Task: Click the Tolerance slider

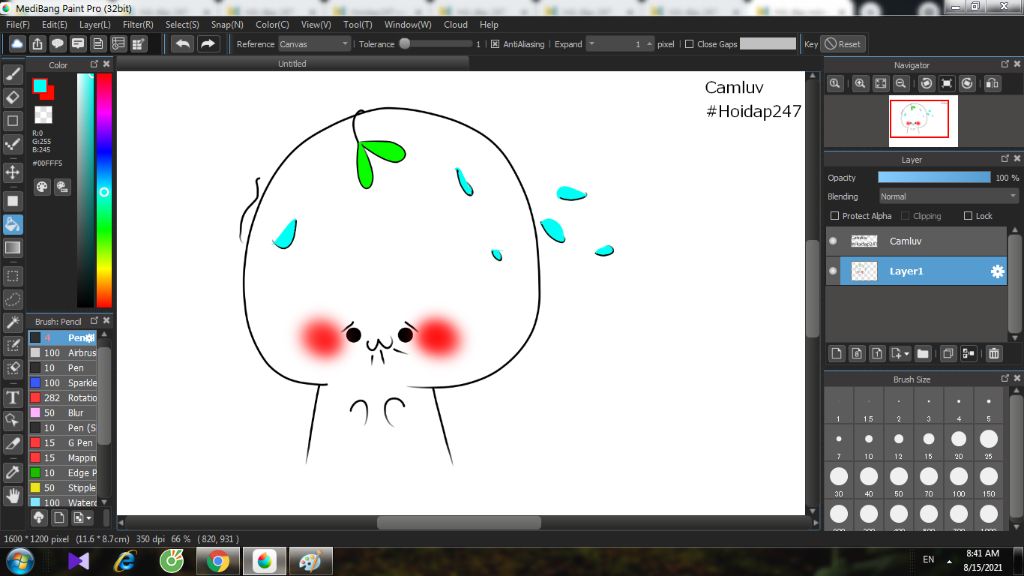Action: (x=436, y=44)
